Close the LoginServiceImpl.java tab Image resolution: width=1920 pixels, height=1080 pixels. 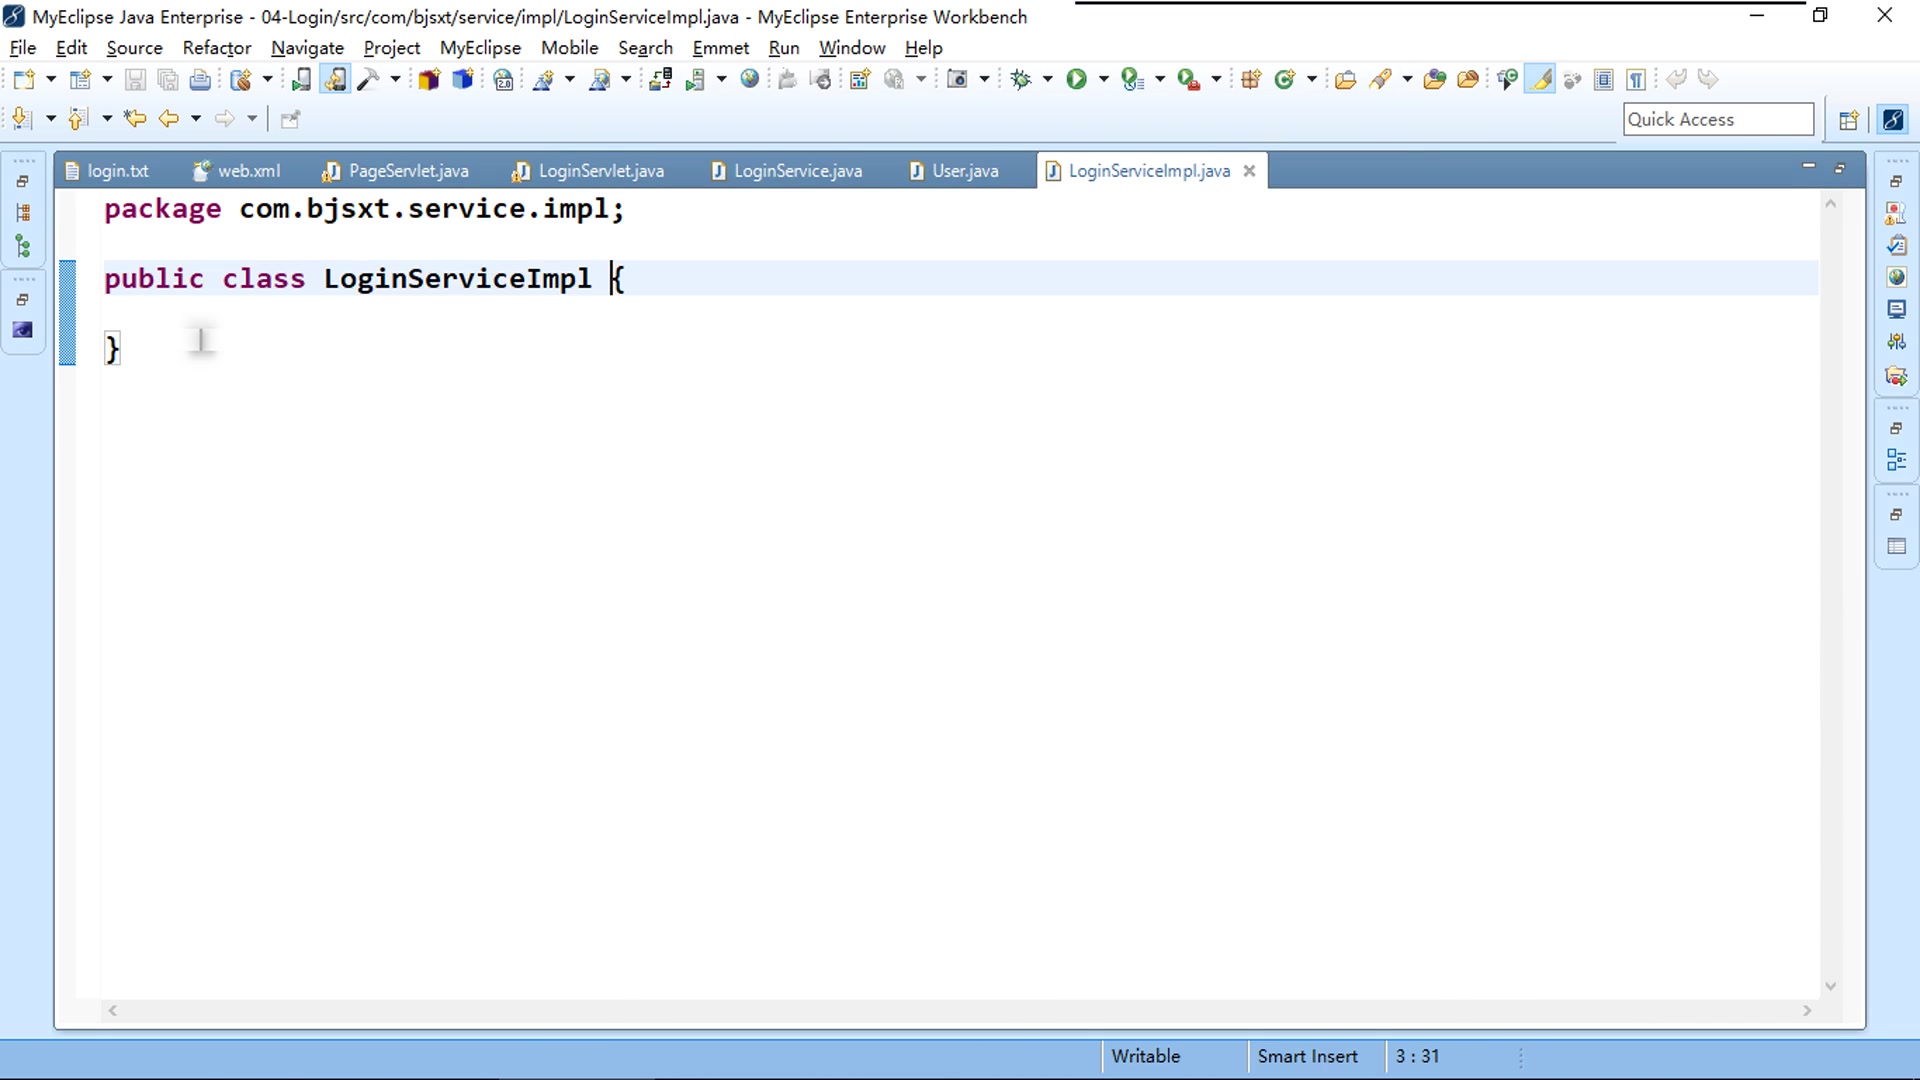pos(1249,171)
